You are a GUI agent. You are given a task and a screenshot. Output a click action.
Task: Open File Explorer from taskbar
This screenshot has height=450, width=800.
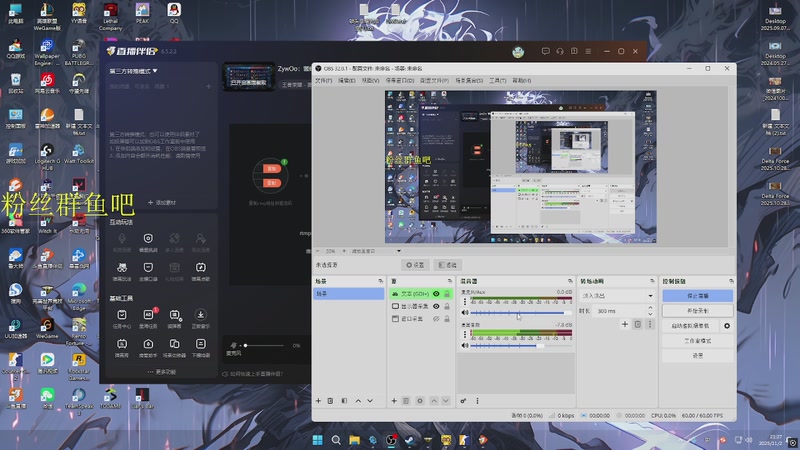354,440
